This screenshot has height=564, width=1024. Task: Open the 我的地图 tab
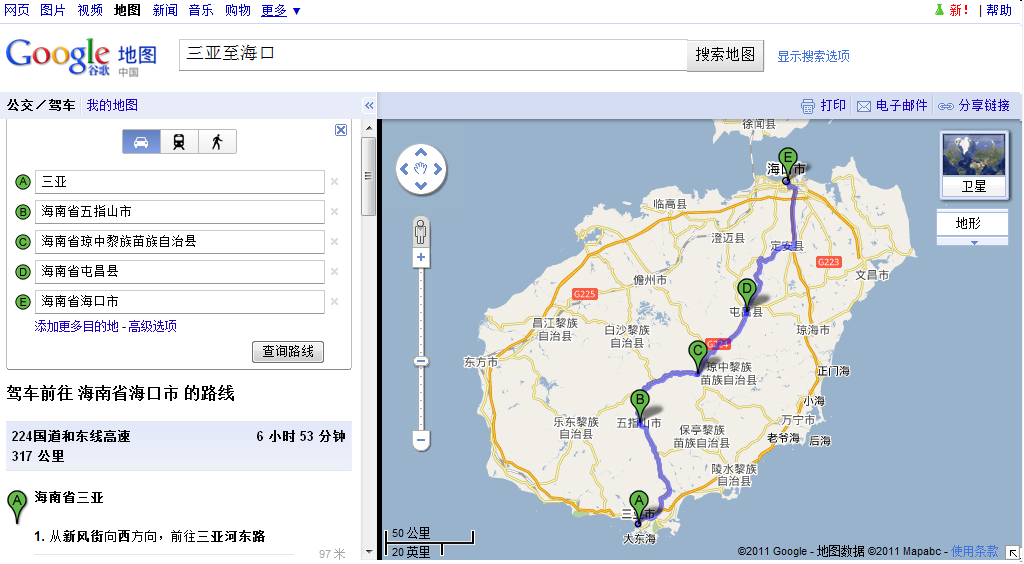(112, 105)
